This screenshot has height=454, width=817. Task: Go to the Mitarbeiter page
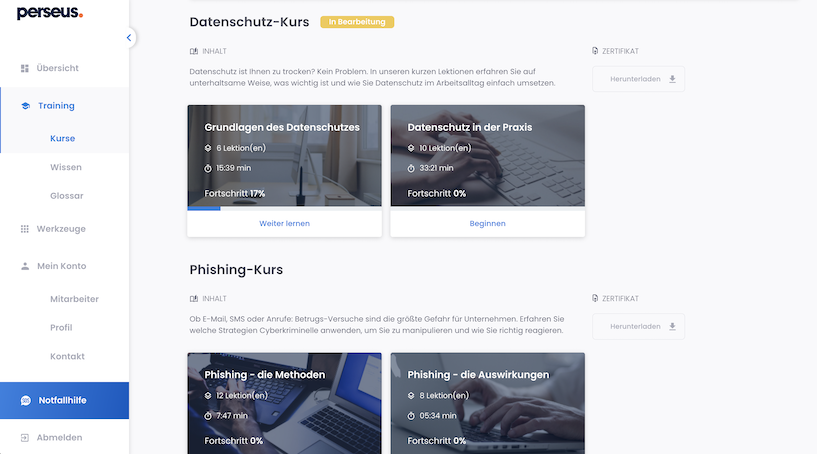pyautogui.click(x=75, y=299)
